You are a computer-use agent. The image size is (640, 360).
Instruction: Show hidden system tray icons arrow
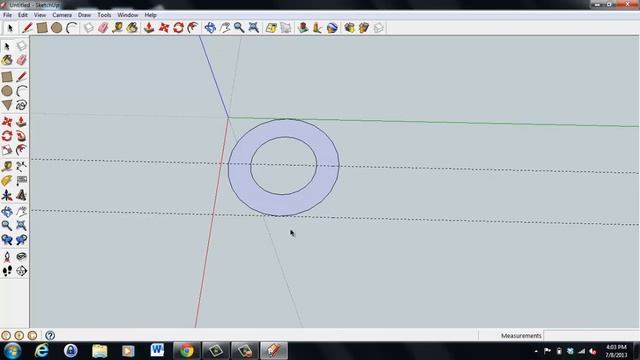click(536, 351)
